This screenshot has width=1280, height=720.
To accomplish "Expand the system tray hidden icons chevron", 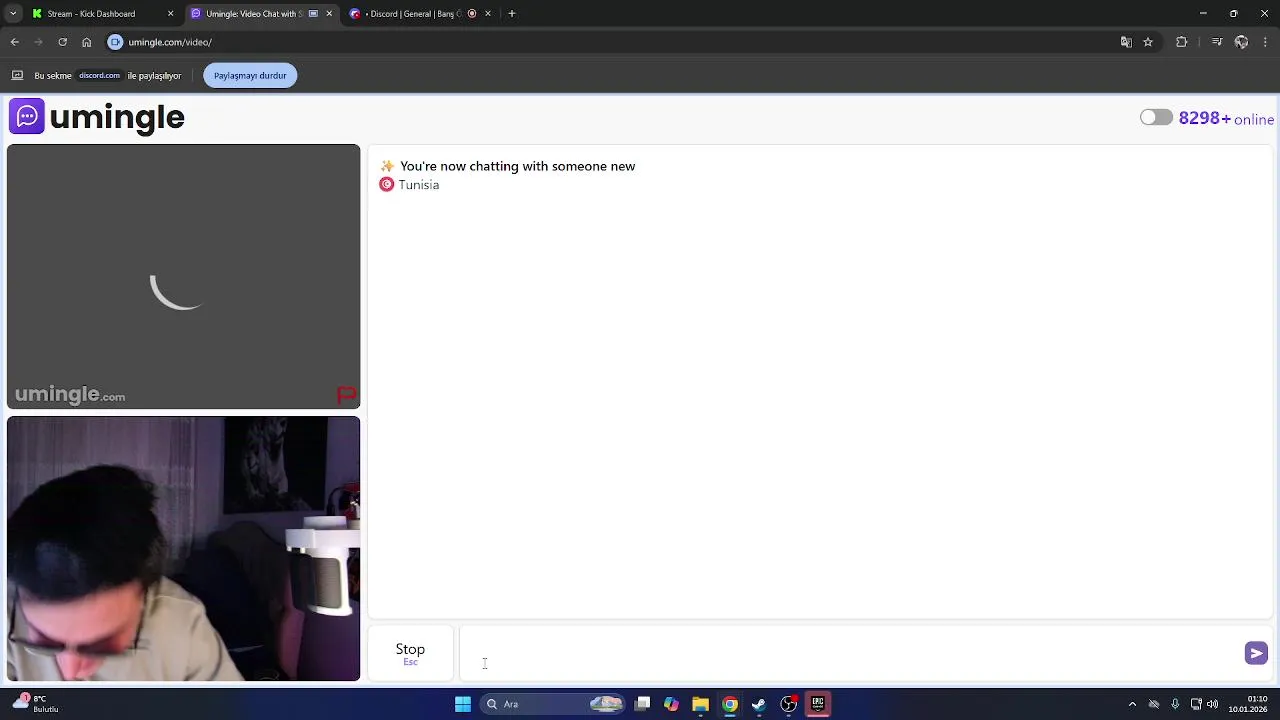I will tap(1132, 704).
